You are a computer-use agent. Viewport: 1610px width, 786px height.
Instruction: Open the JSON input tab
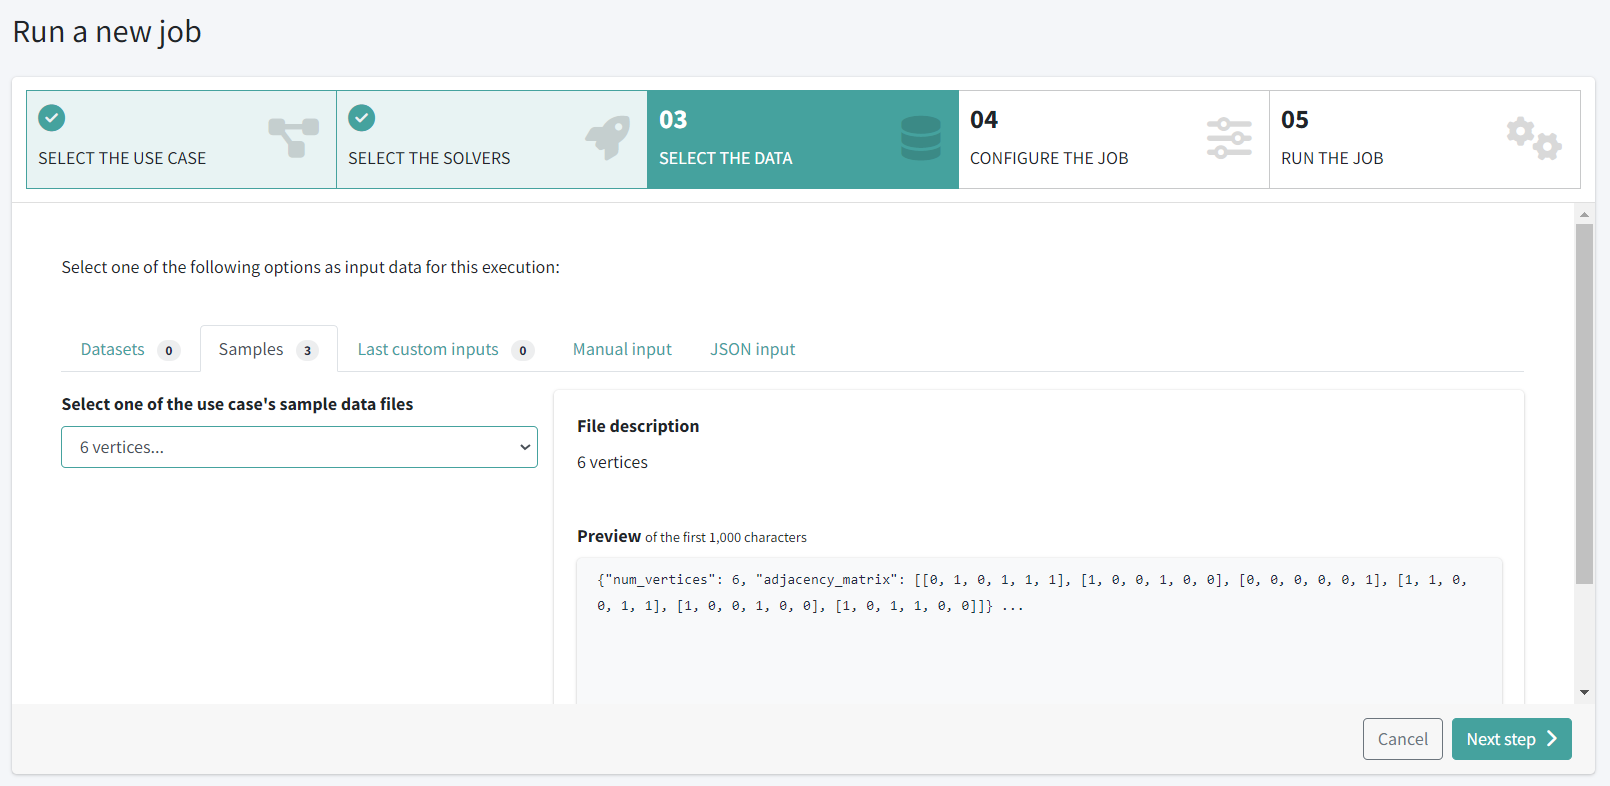point(753,349)
